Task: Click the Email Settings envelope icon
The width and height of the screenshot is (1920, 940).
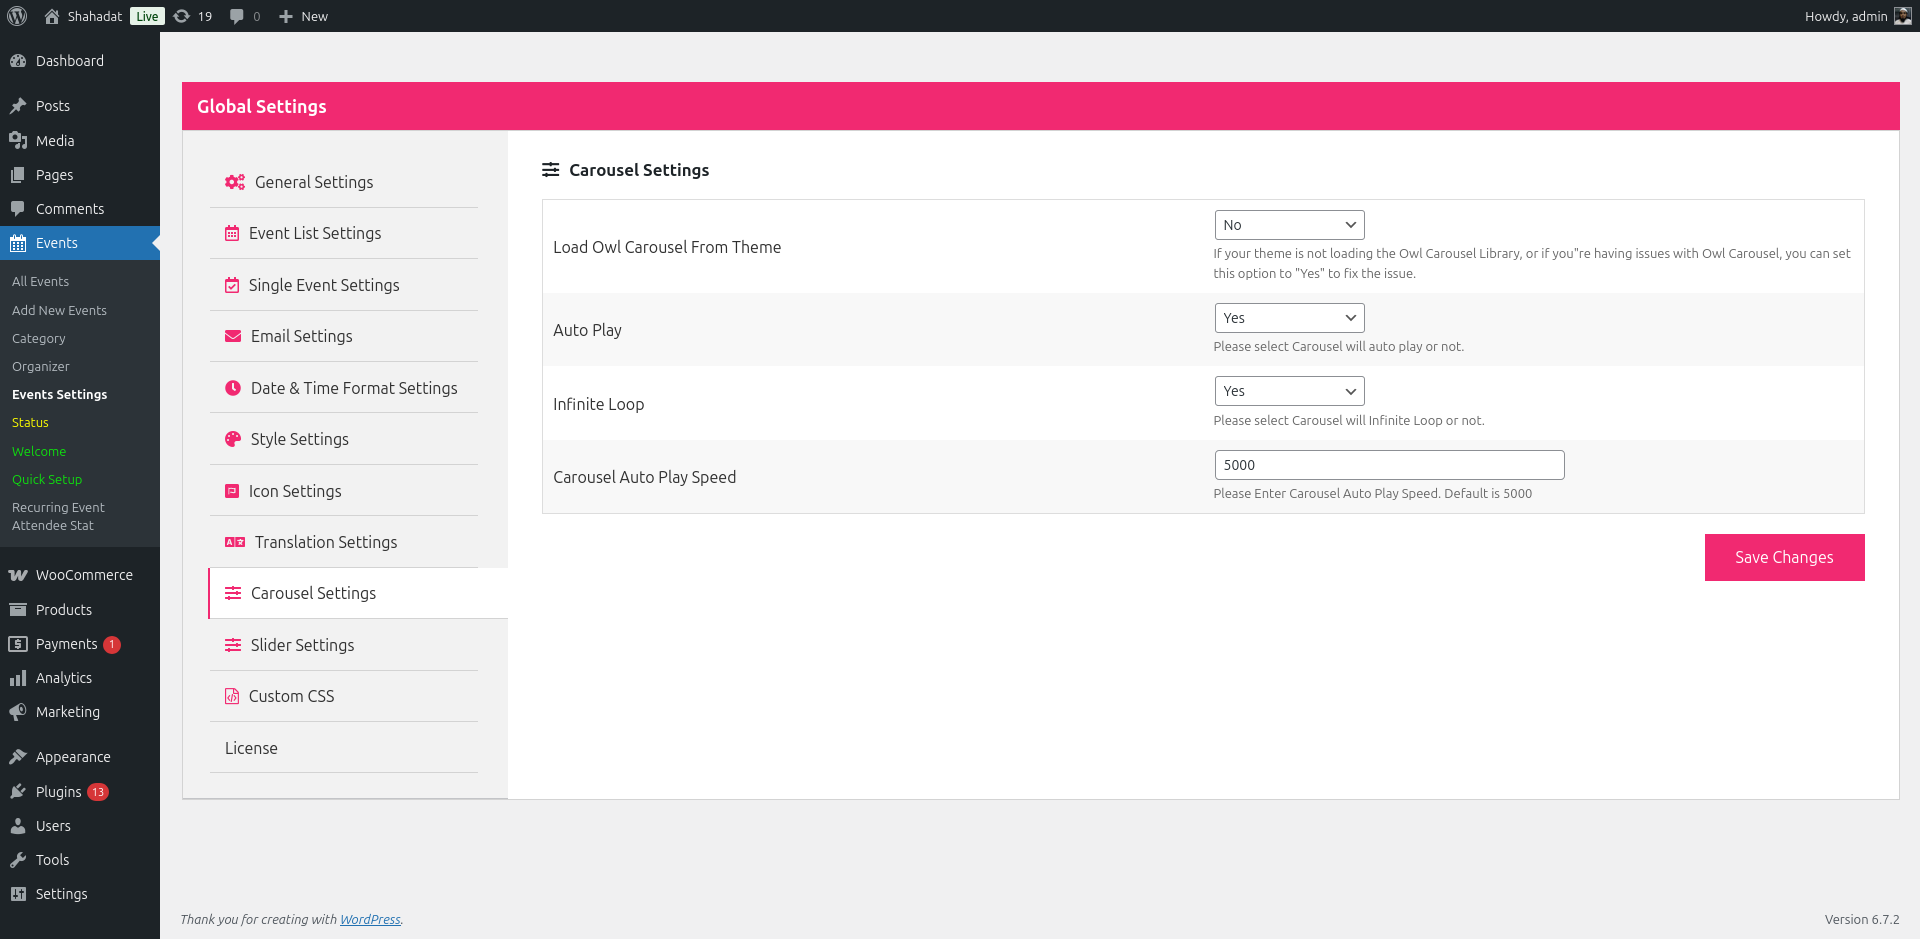Action: pyautogui.click(x=233, y=336)
